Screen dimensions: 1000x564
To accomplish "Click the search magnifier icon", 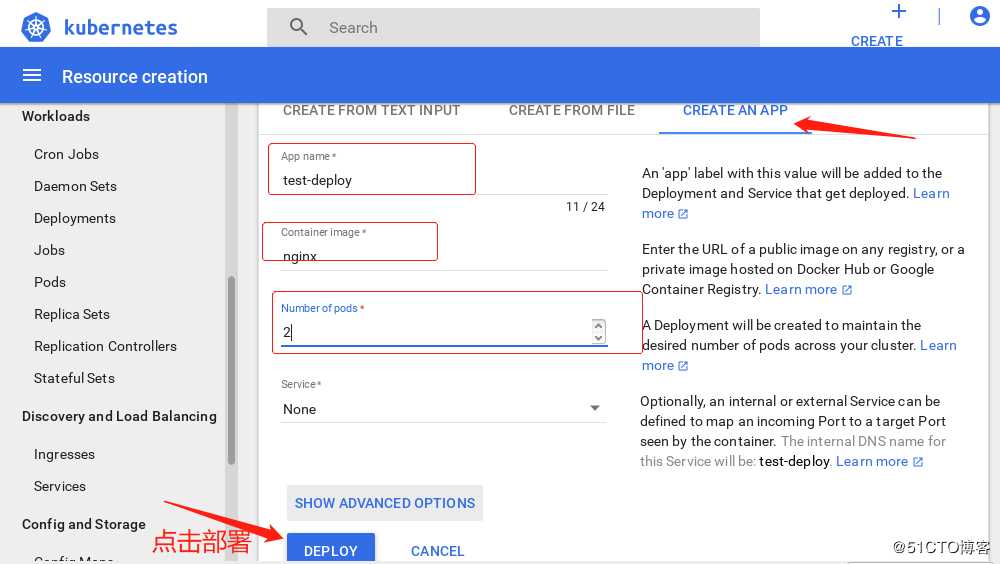I will 298,27.
